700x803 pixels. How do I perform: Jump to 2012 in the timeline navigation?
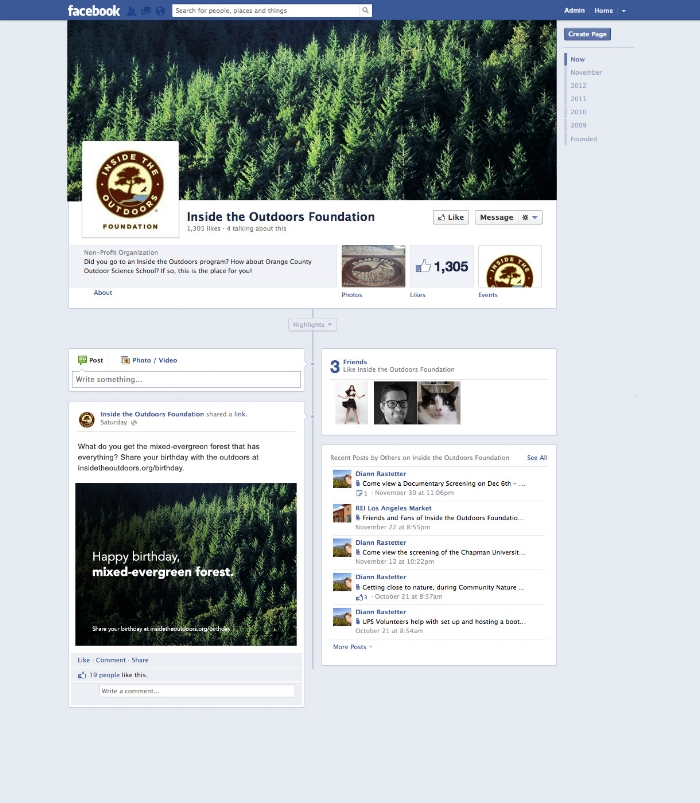578,86
